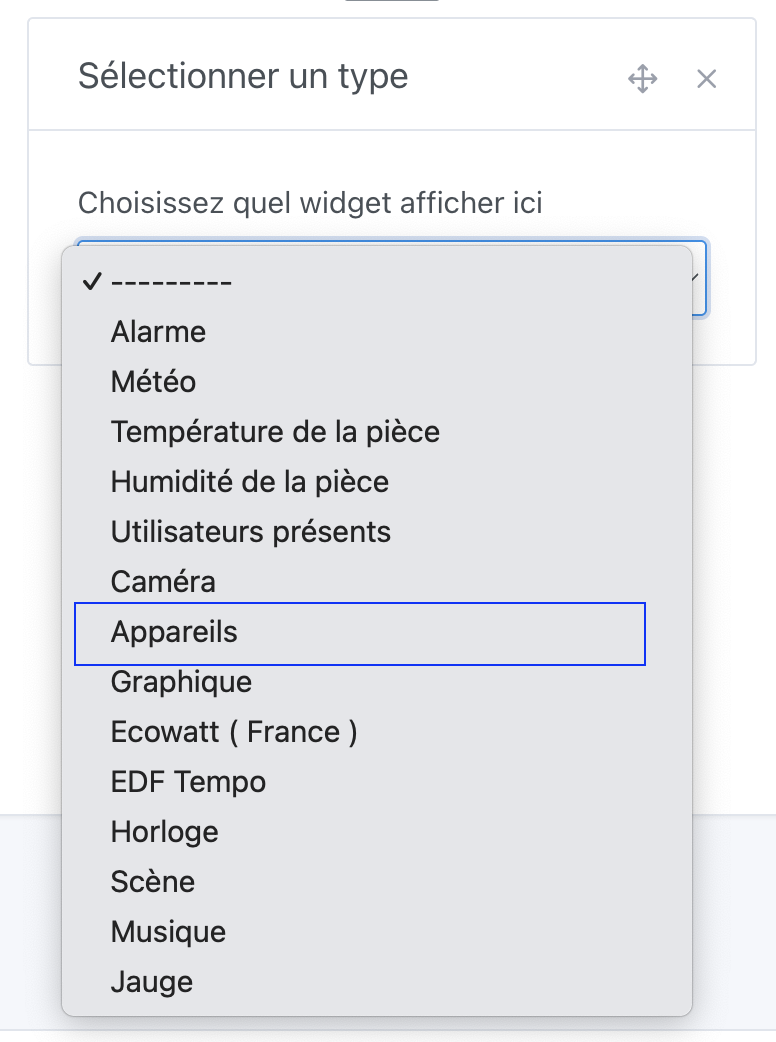Choose Alarme from the list

158,331
